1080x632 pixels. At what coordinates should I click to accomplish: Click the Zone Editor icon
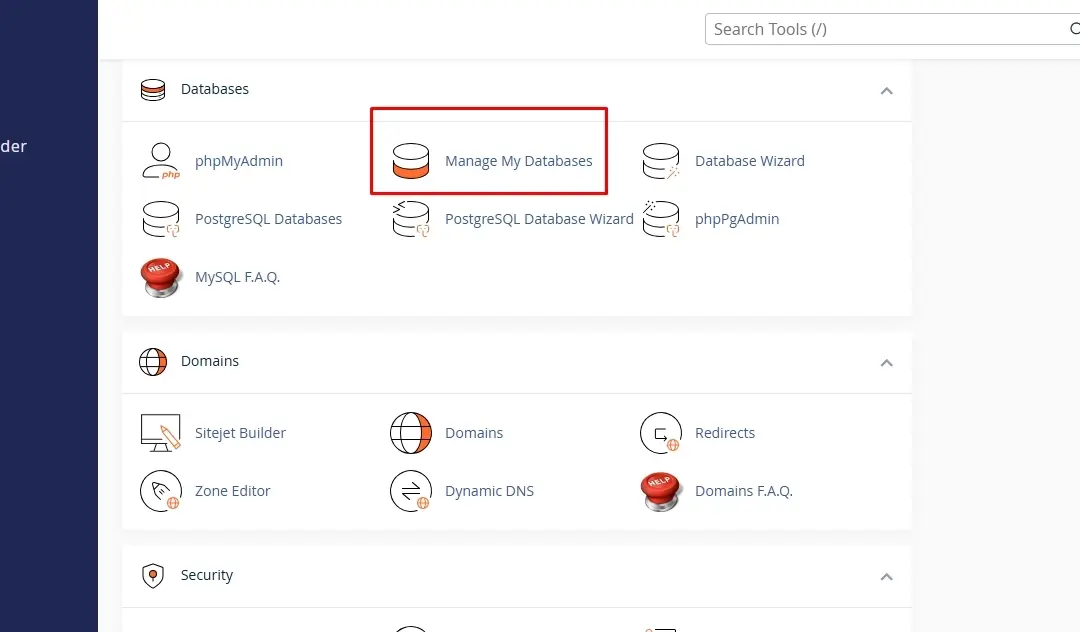(161, 491)
